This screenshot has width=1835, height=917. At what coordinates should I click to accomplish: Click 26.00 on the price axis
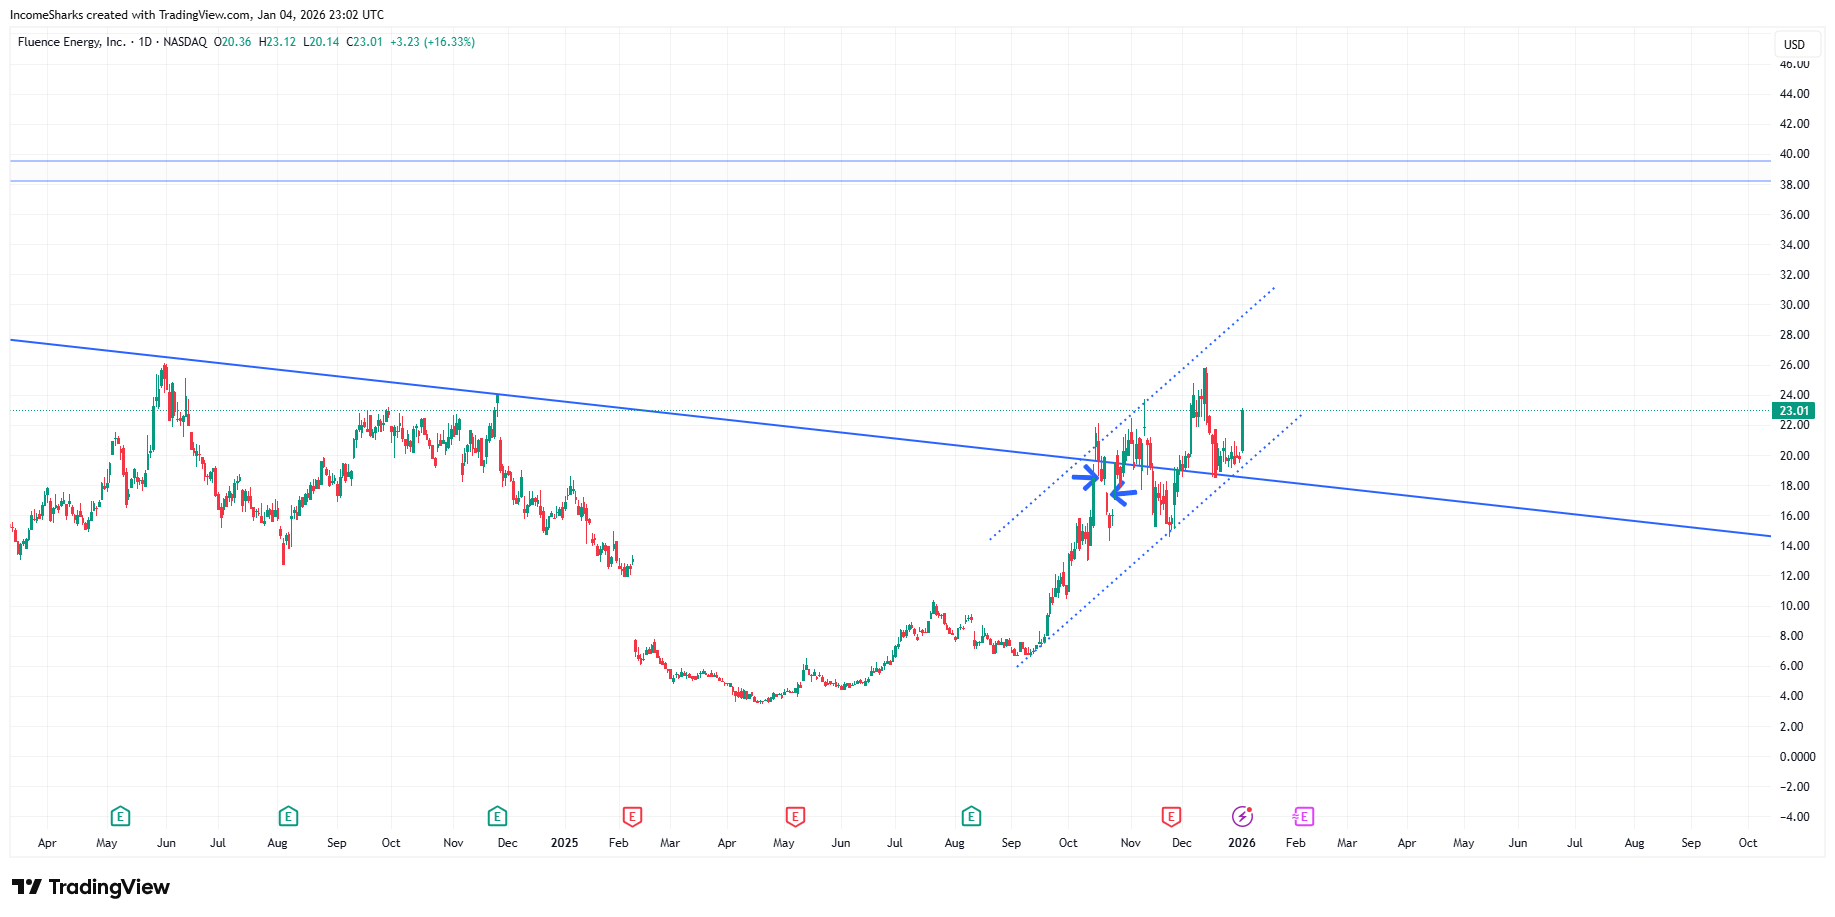point(1795,365)
